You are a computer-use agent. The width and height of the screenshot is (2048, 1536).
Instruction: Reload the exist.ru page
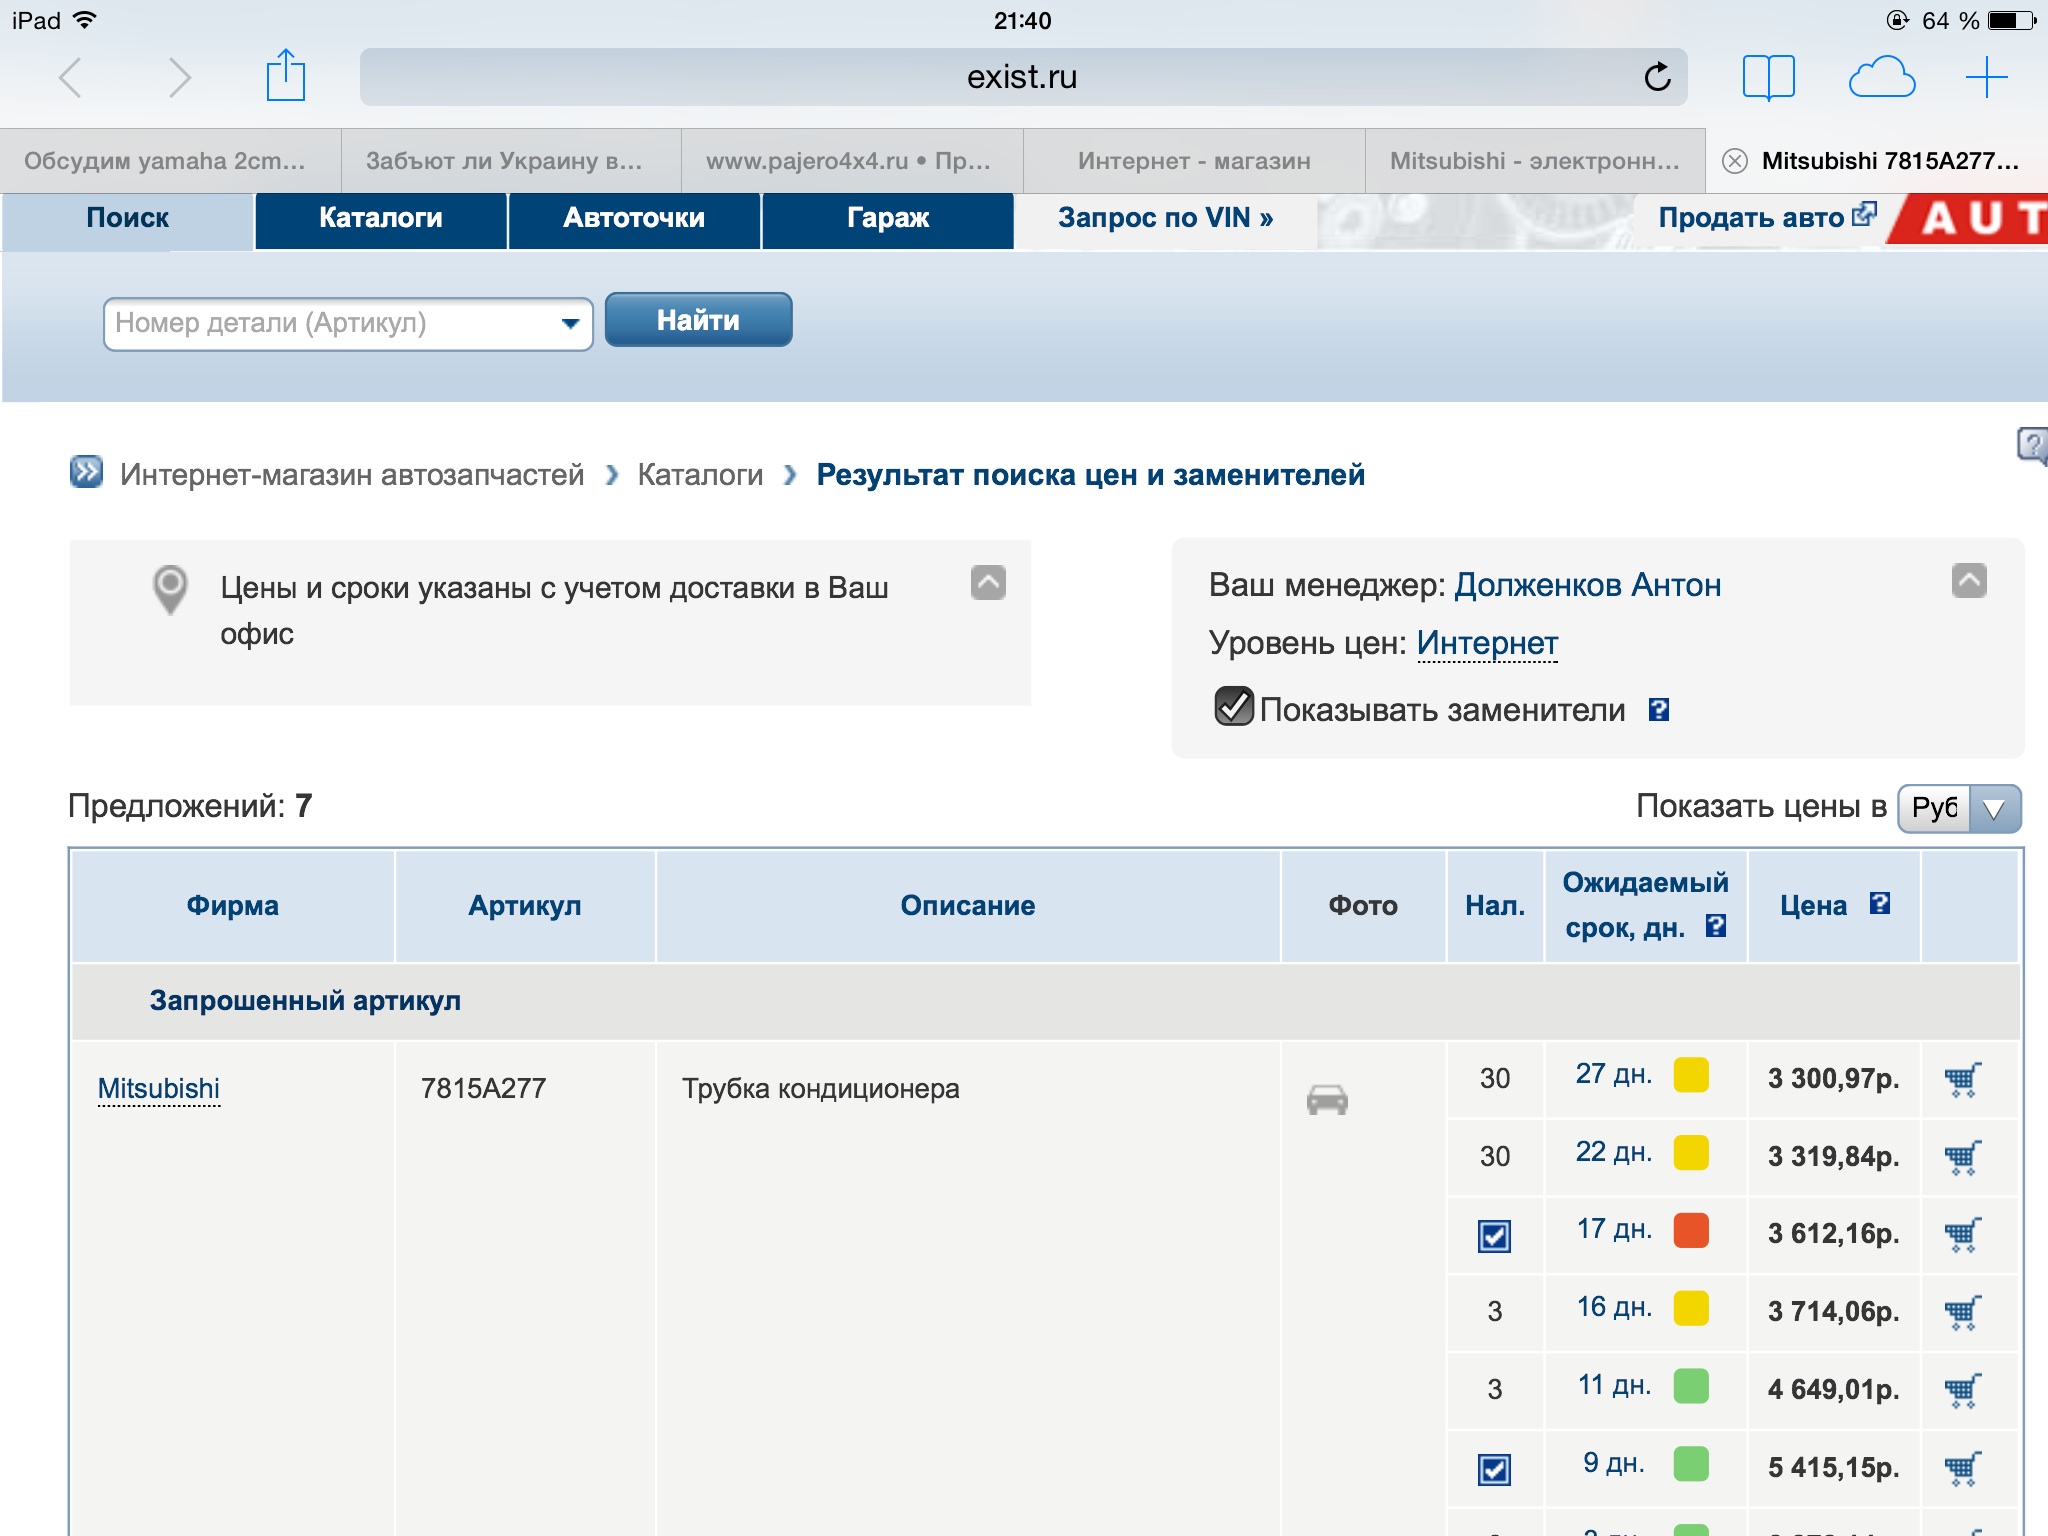1657,77
